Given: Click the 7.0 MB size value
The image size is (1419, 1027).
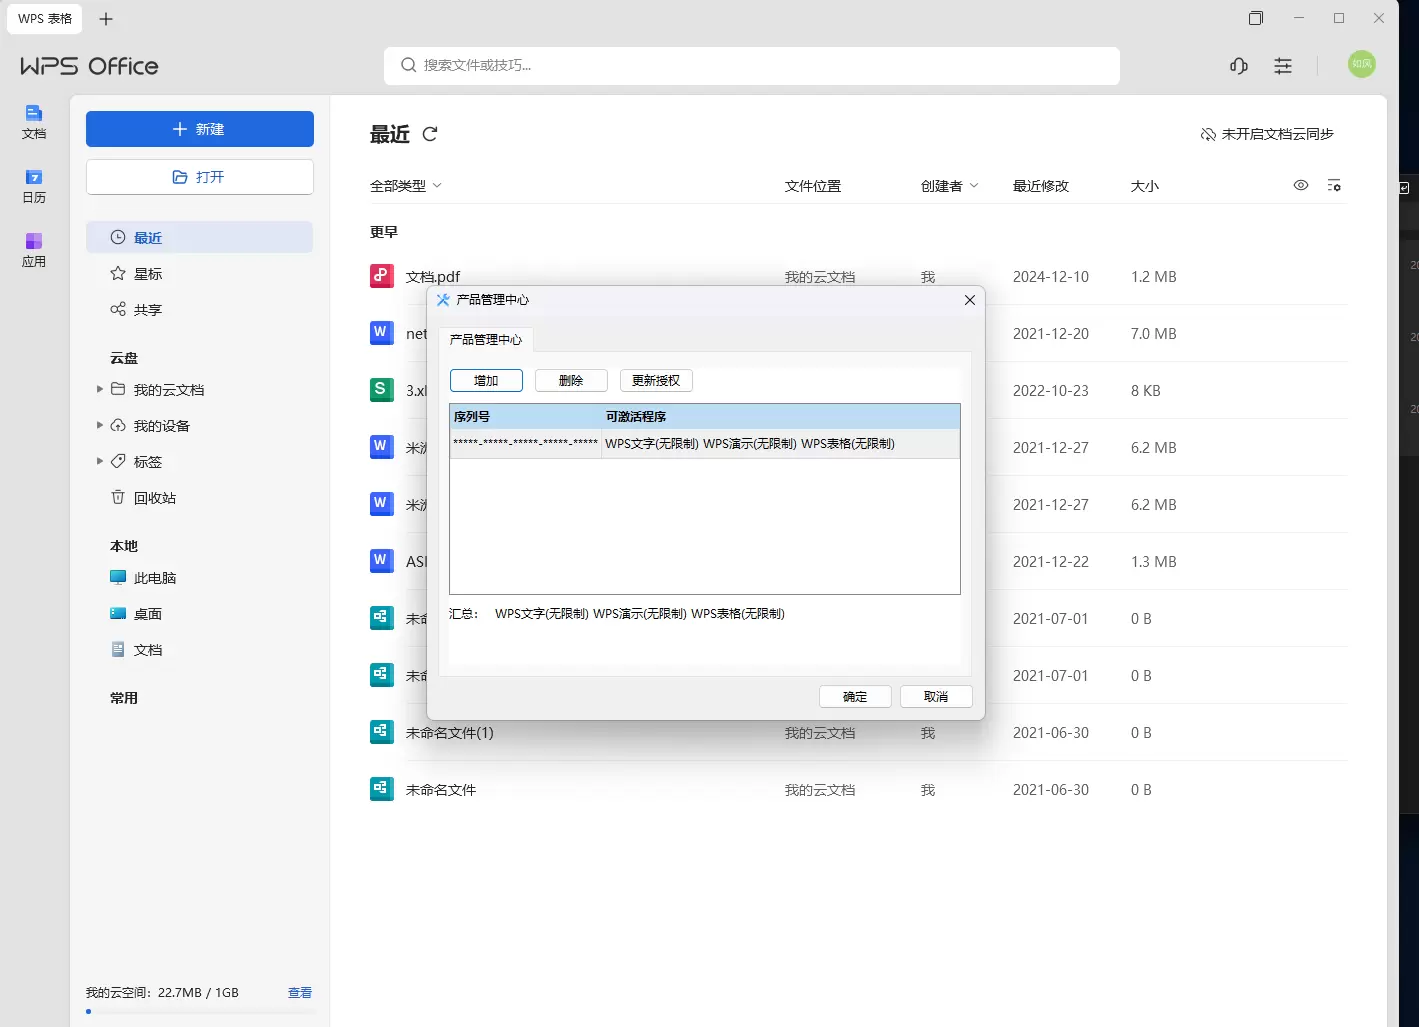Looking at the screenshot, I should point(1154,334).
